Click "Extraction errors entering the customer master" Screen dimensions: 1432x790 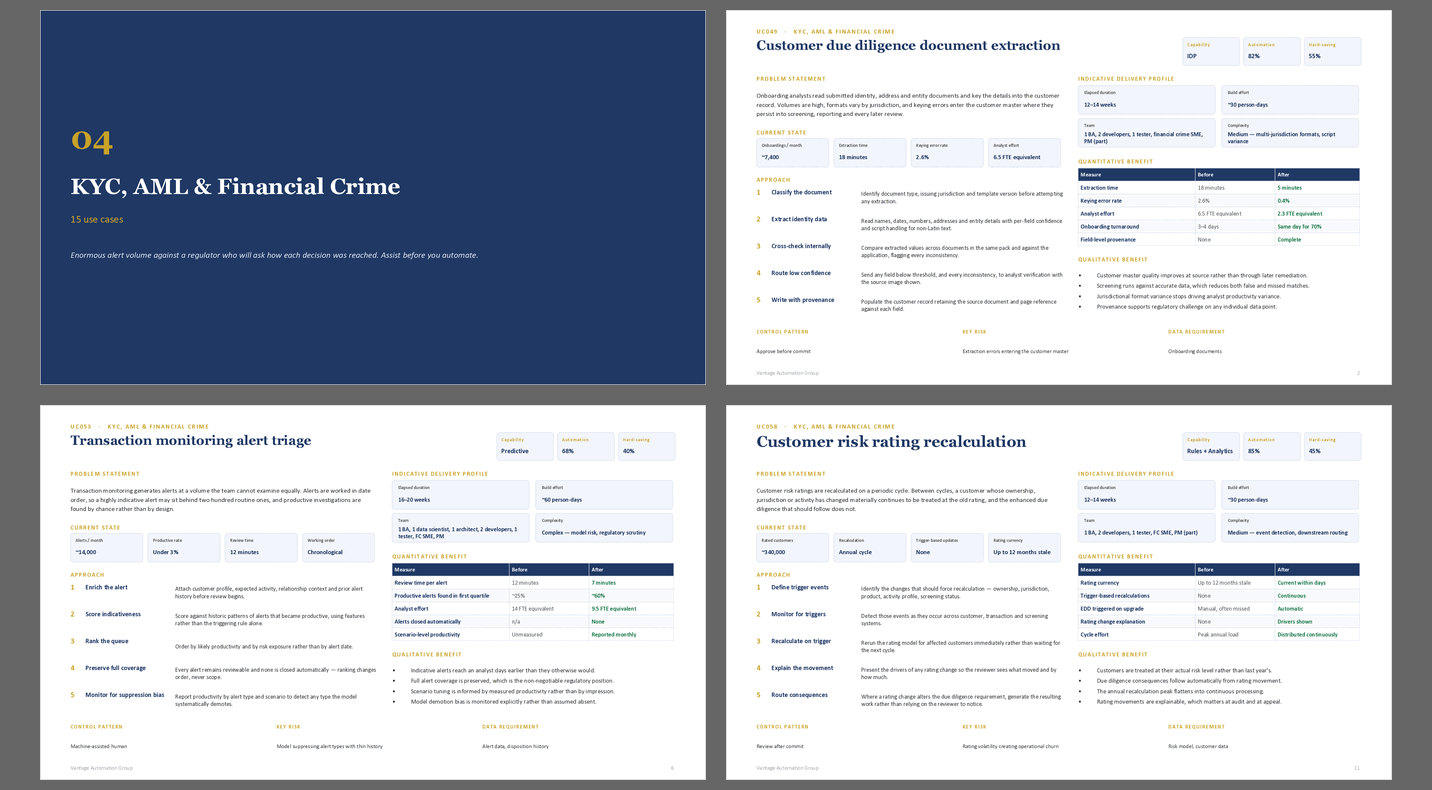point(1015,351)
